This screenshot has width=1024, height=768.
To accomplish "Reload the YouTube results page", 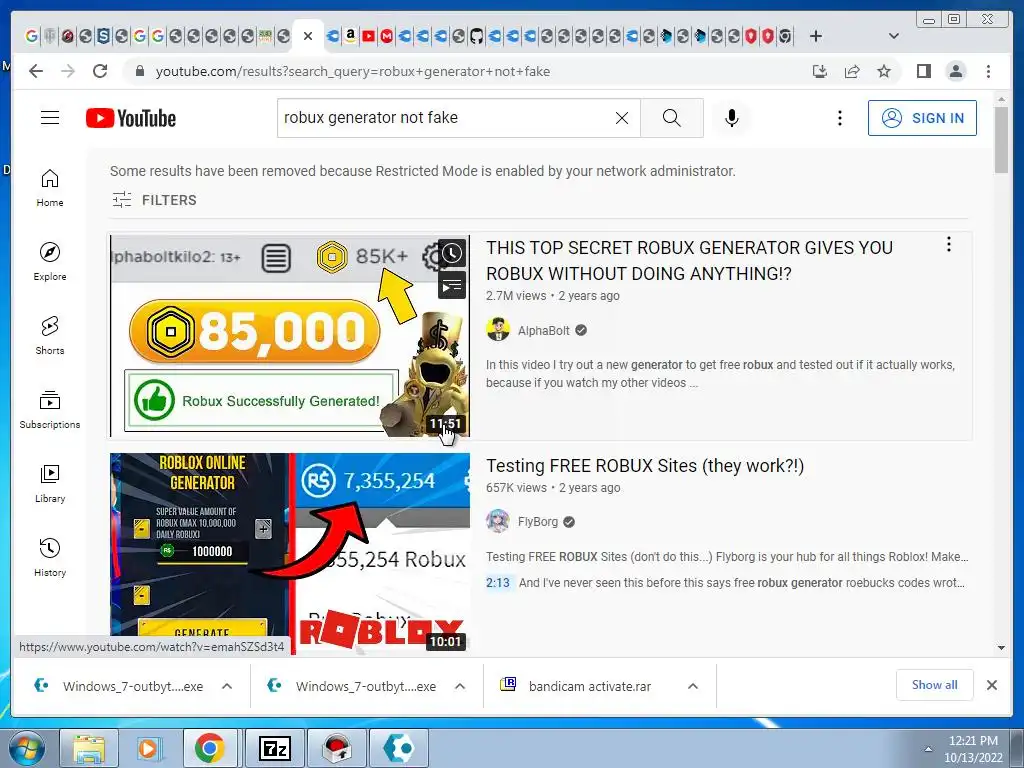I will tap(100, 71).
